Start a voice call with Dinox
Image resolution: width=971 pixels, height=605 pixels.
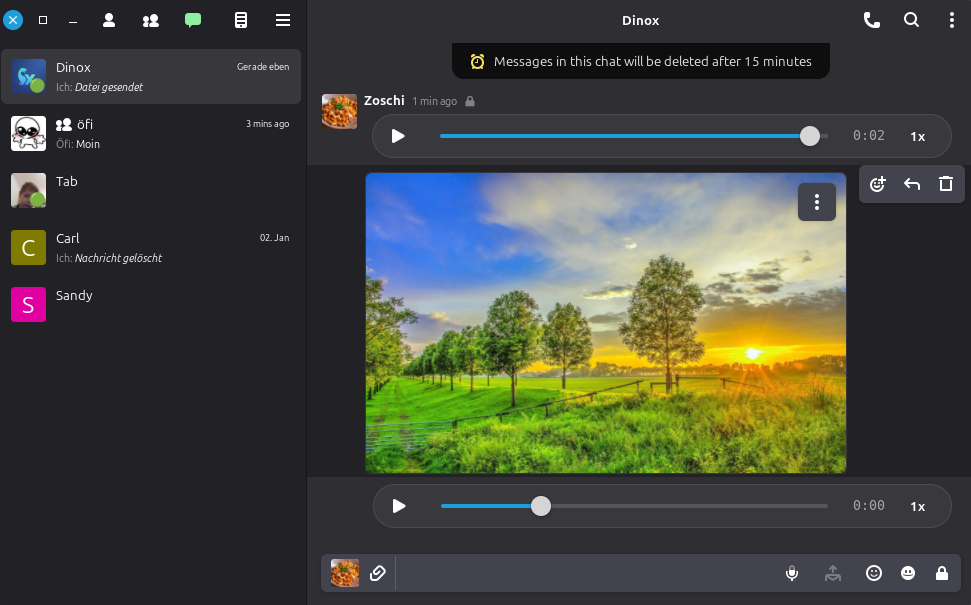click(872, 20)
